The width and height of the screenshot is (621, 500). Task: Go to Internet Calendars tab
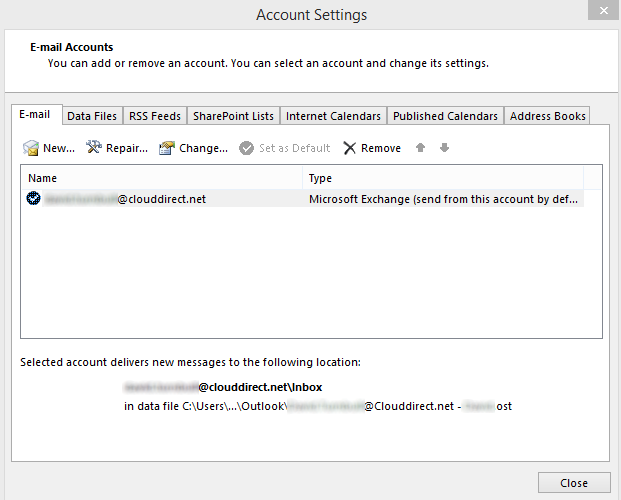pos(333,116)
